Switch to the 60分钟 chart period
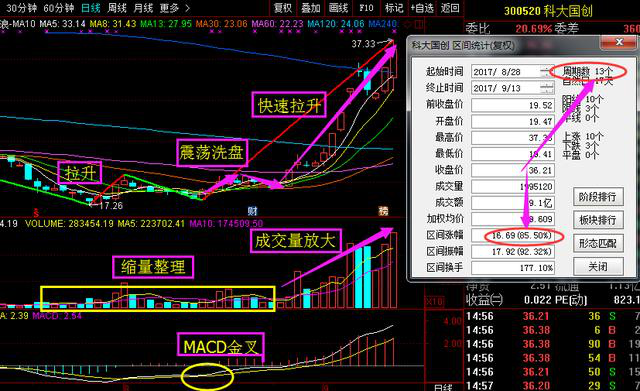Screen dimensions: 640x391 [x=58, y=8]
